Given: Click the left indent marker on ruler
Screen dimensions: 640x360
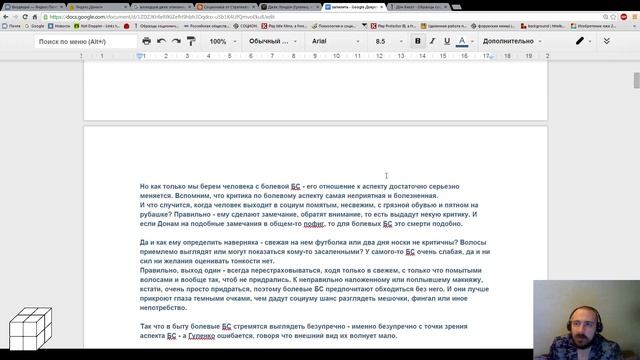Looking at the screenshot, I should (140, 56).
